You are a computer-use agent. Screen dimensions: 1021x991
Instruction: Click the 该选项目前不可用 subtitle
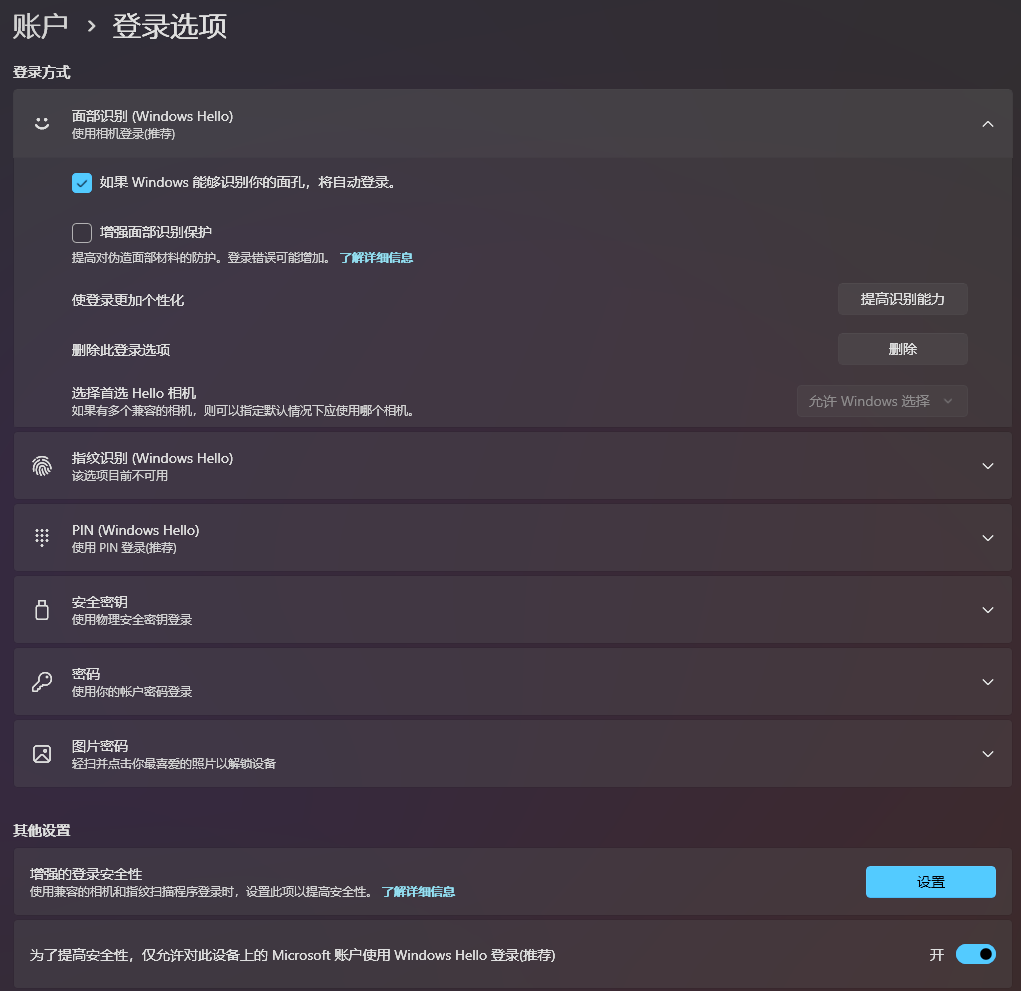pos(120,476)
